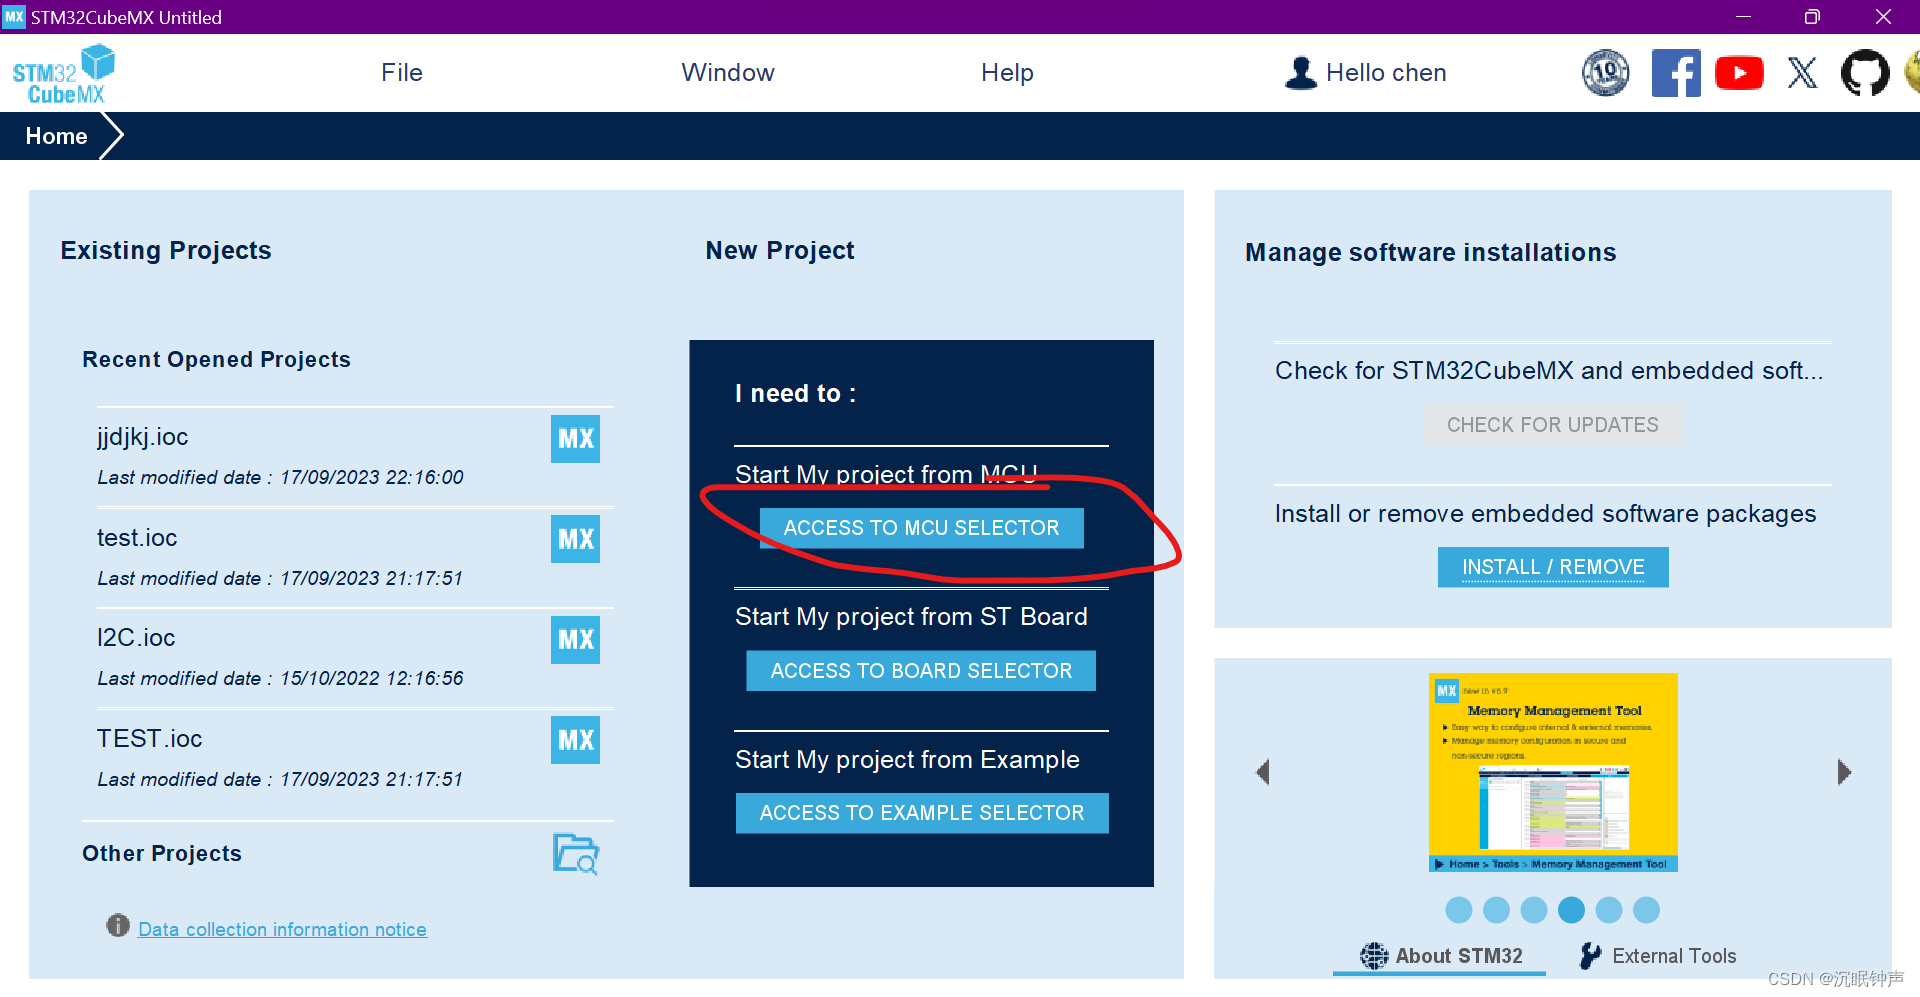Minimize the STM32CubeMX window

[1743, 17]
